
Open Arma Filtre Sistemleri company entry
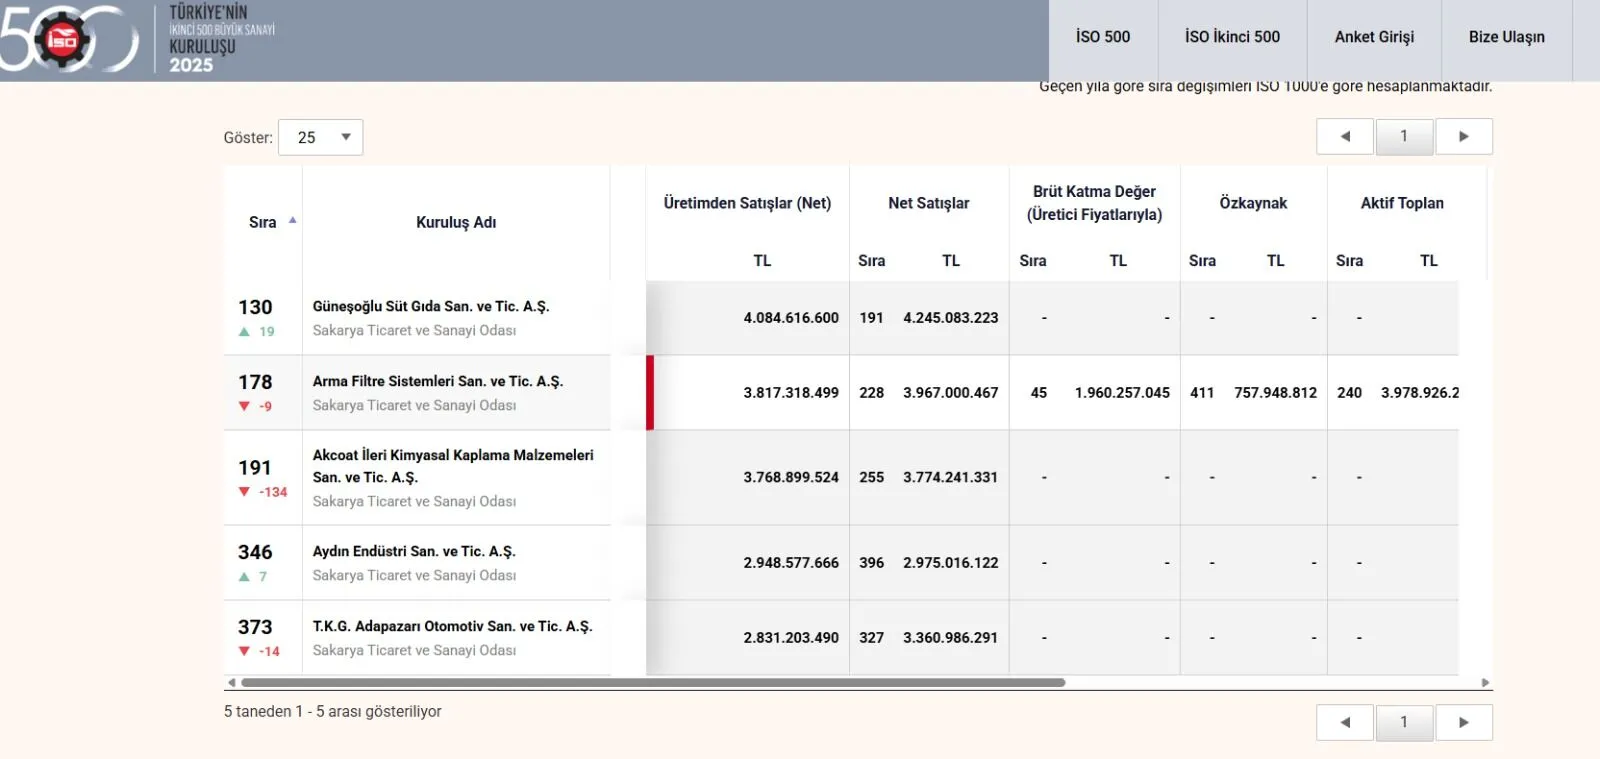point(438,382)
